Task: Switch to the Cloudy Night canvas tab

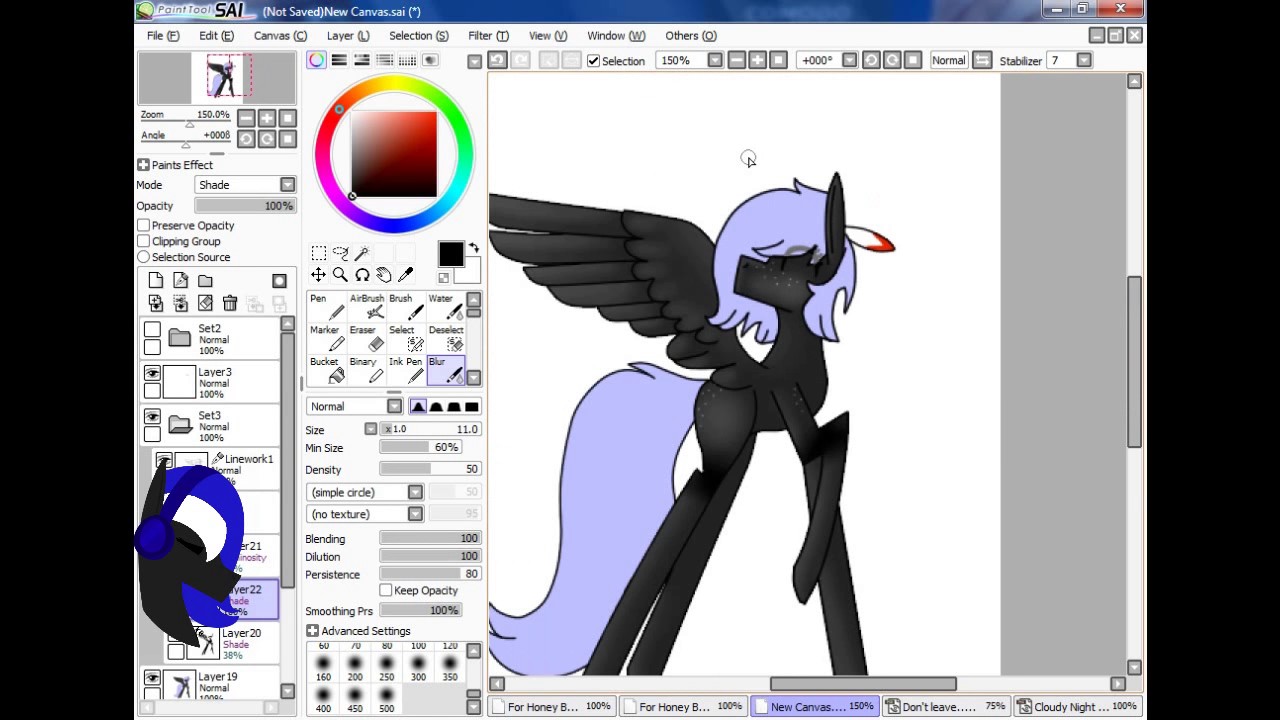Action: pyautogui.click(x=1077, y=707)
